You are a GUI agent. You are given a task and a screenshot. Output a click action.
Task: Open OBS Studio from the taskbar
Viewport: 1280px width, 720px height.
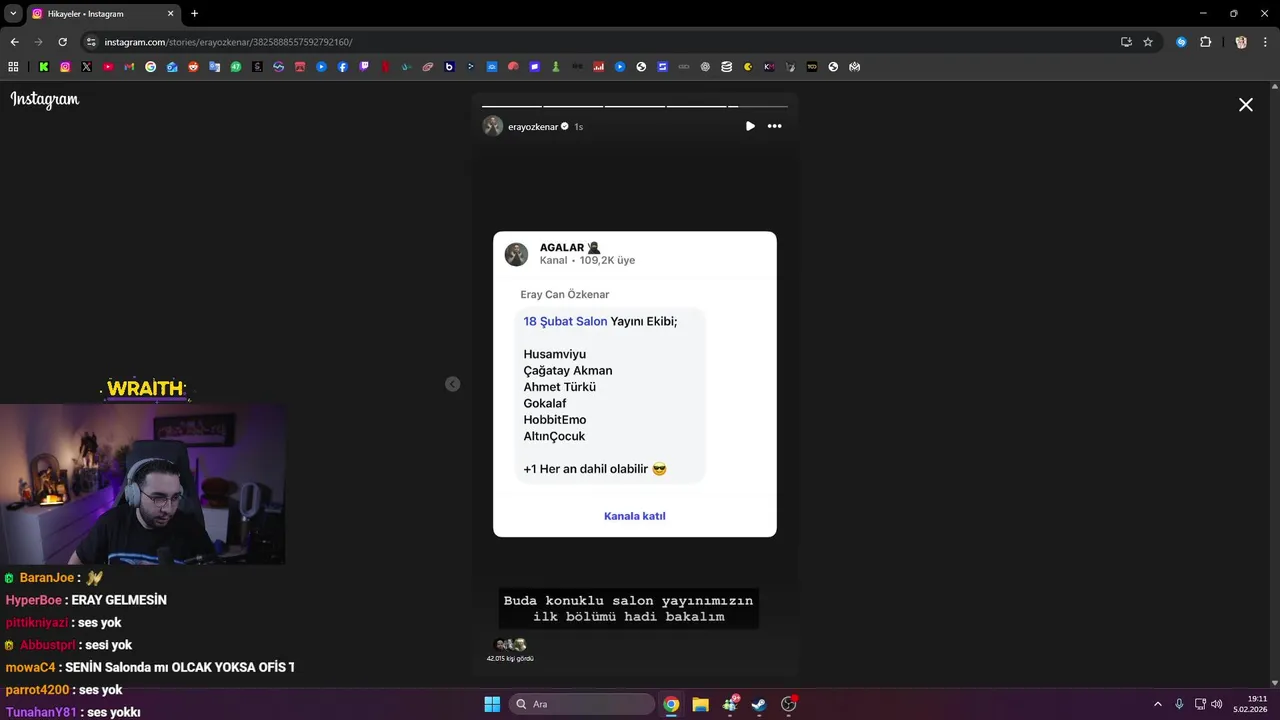pyautogui.click(x=789, y=704)
